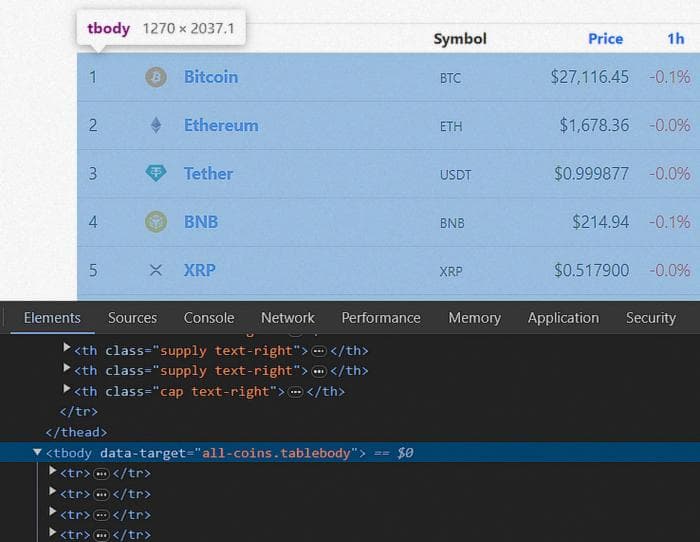This screenshot has height=542, width=700.
Task: Expand the second tr row under tbody
Action: click(x=52, y=491)
